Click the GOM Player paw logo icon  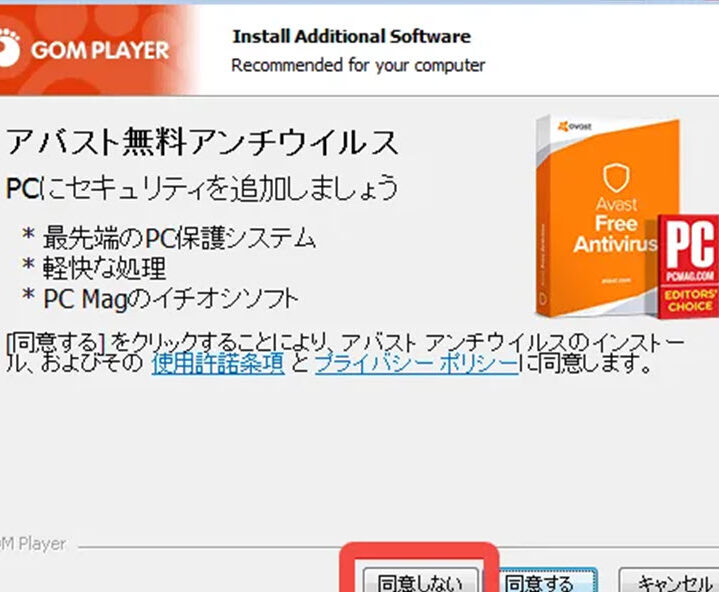[12, 48]
